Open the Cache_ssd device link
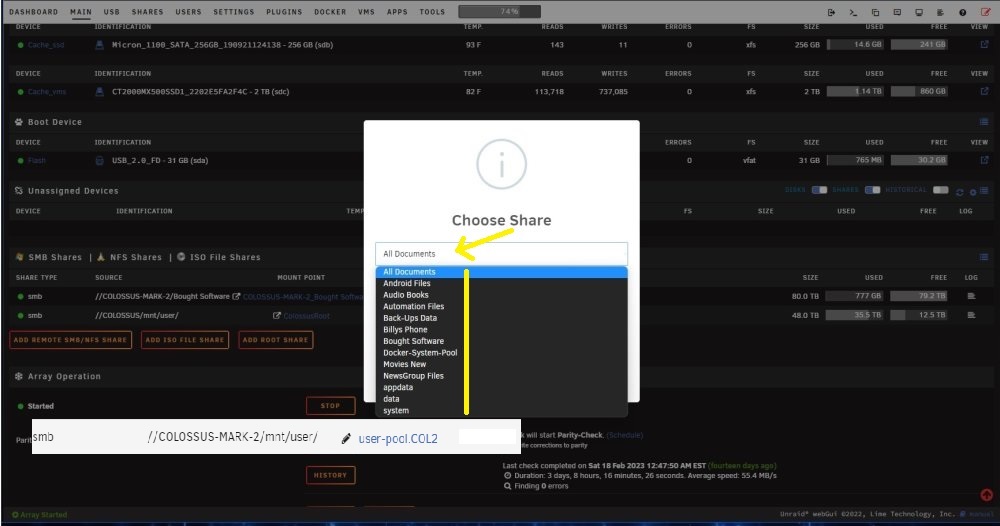This screenshot has width=1000, height=526. pos(46,45)
